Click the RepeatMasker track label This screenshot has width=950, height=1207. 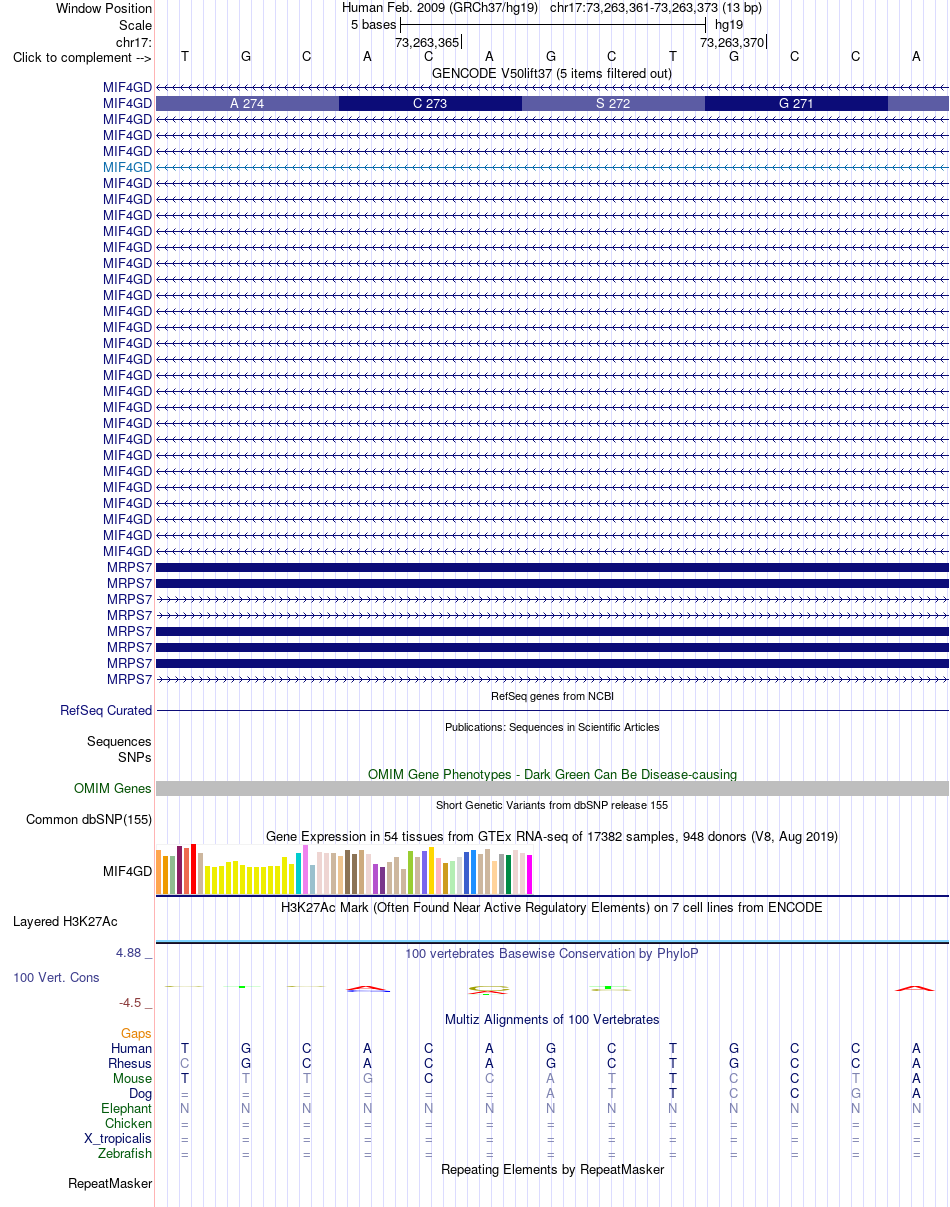click(x=110, y=1184)
